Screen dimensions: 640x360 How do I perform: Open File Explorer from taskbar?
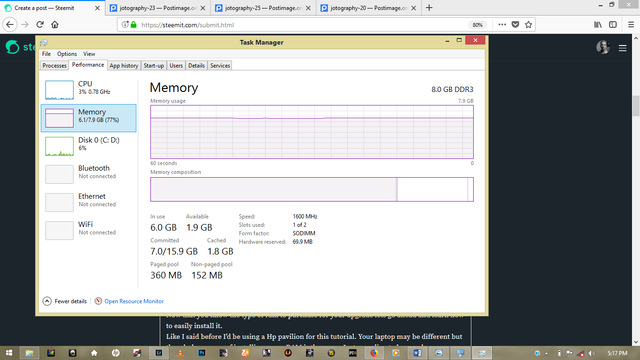click(29, 353)
